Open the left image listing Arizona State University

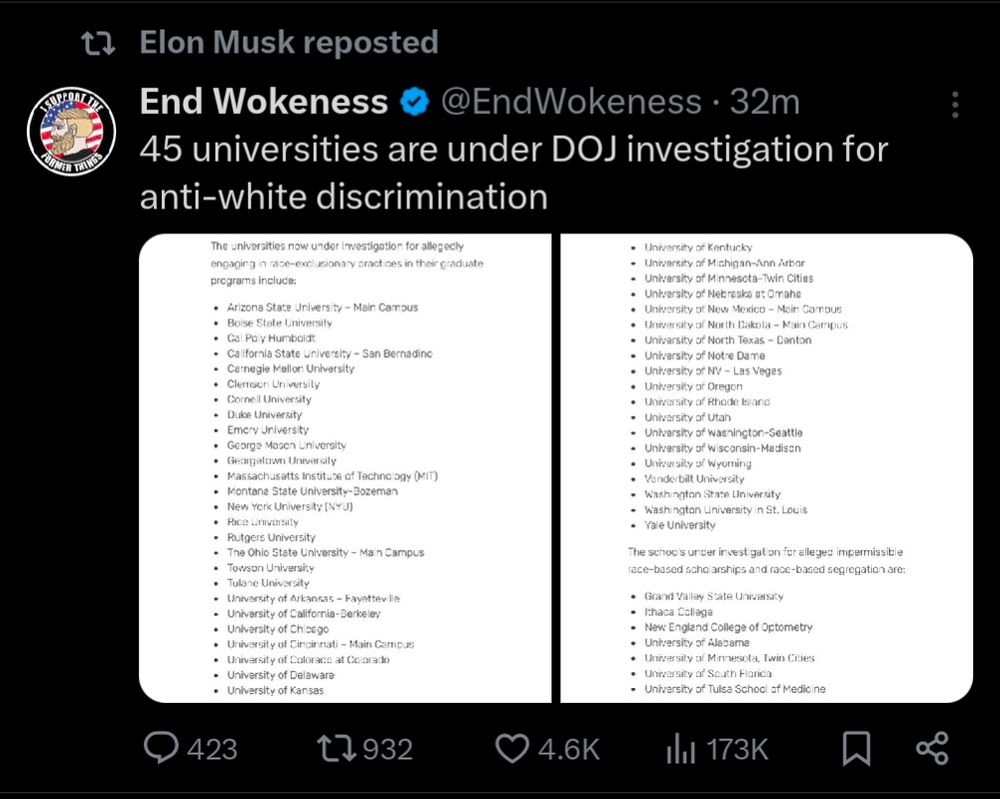pyautogui.click(x=345, y=468)
